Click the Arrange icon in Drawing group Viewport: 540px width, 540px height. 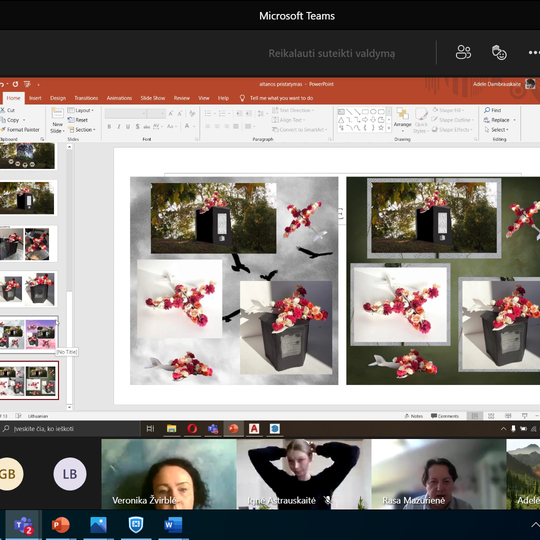(402, 118)
